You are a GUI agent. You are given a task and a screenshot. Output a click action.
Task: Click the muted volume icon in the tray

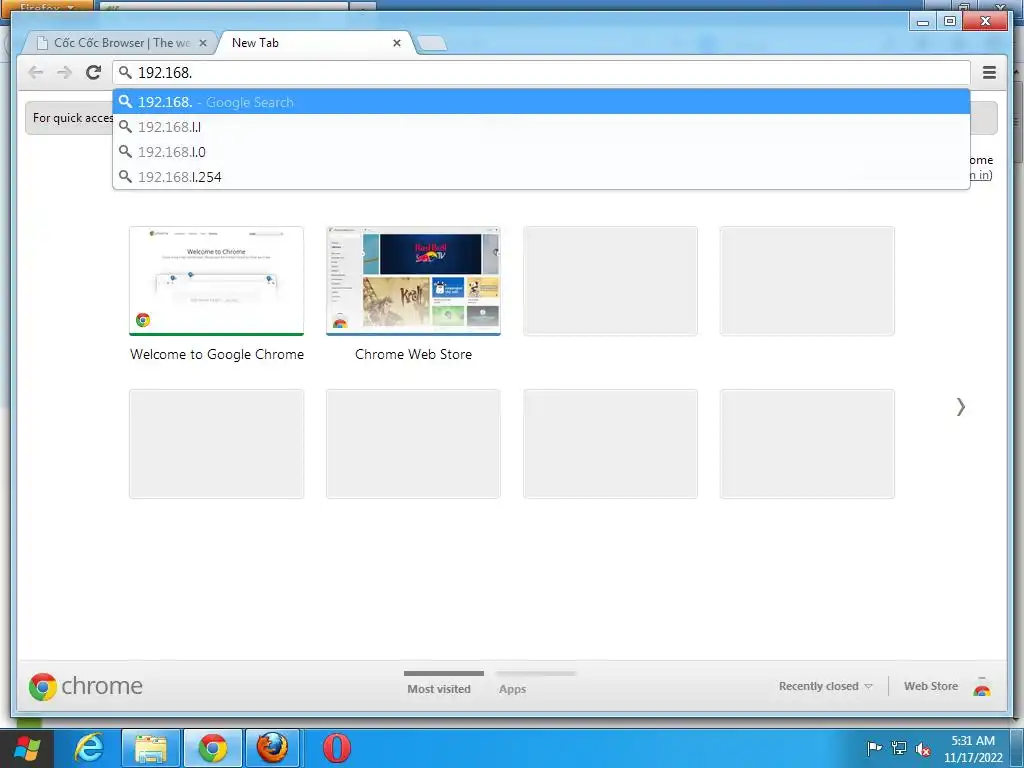923,748
